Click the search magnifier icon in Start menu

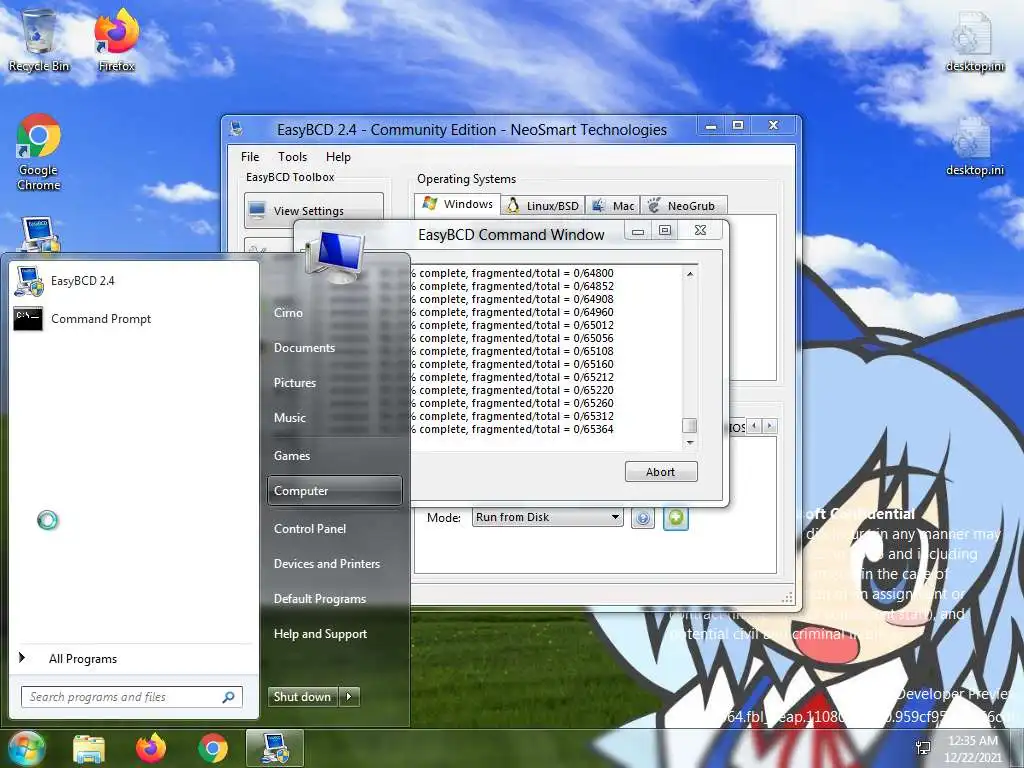point(229,697)
